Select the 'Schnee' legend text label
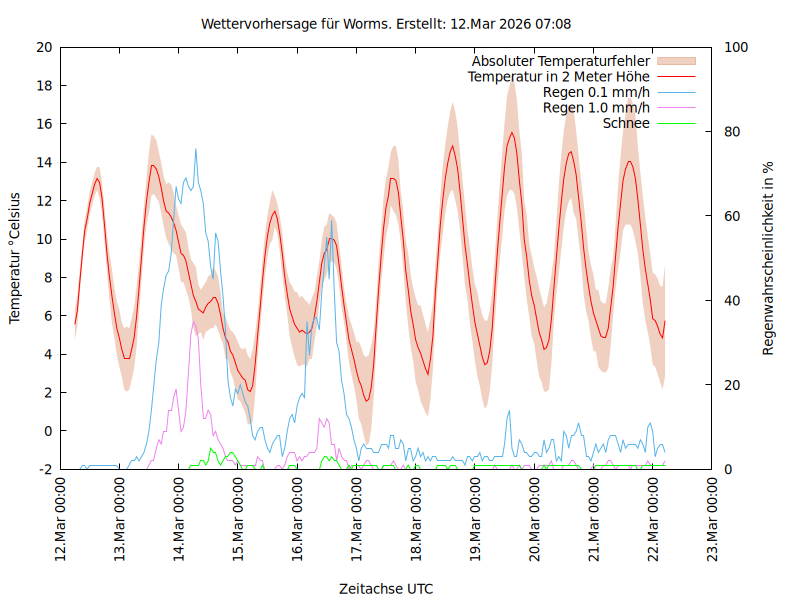 [x=627, y=123]
